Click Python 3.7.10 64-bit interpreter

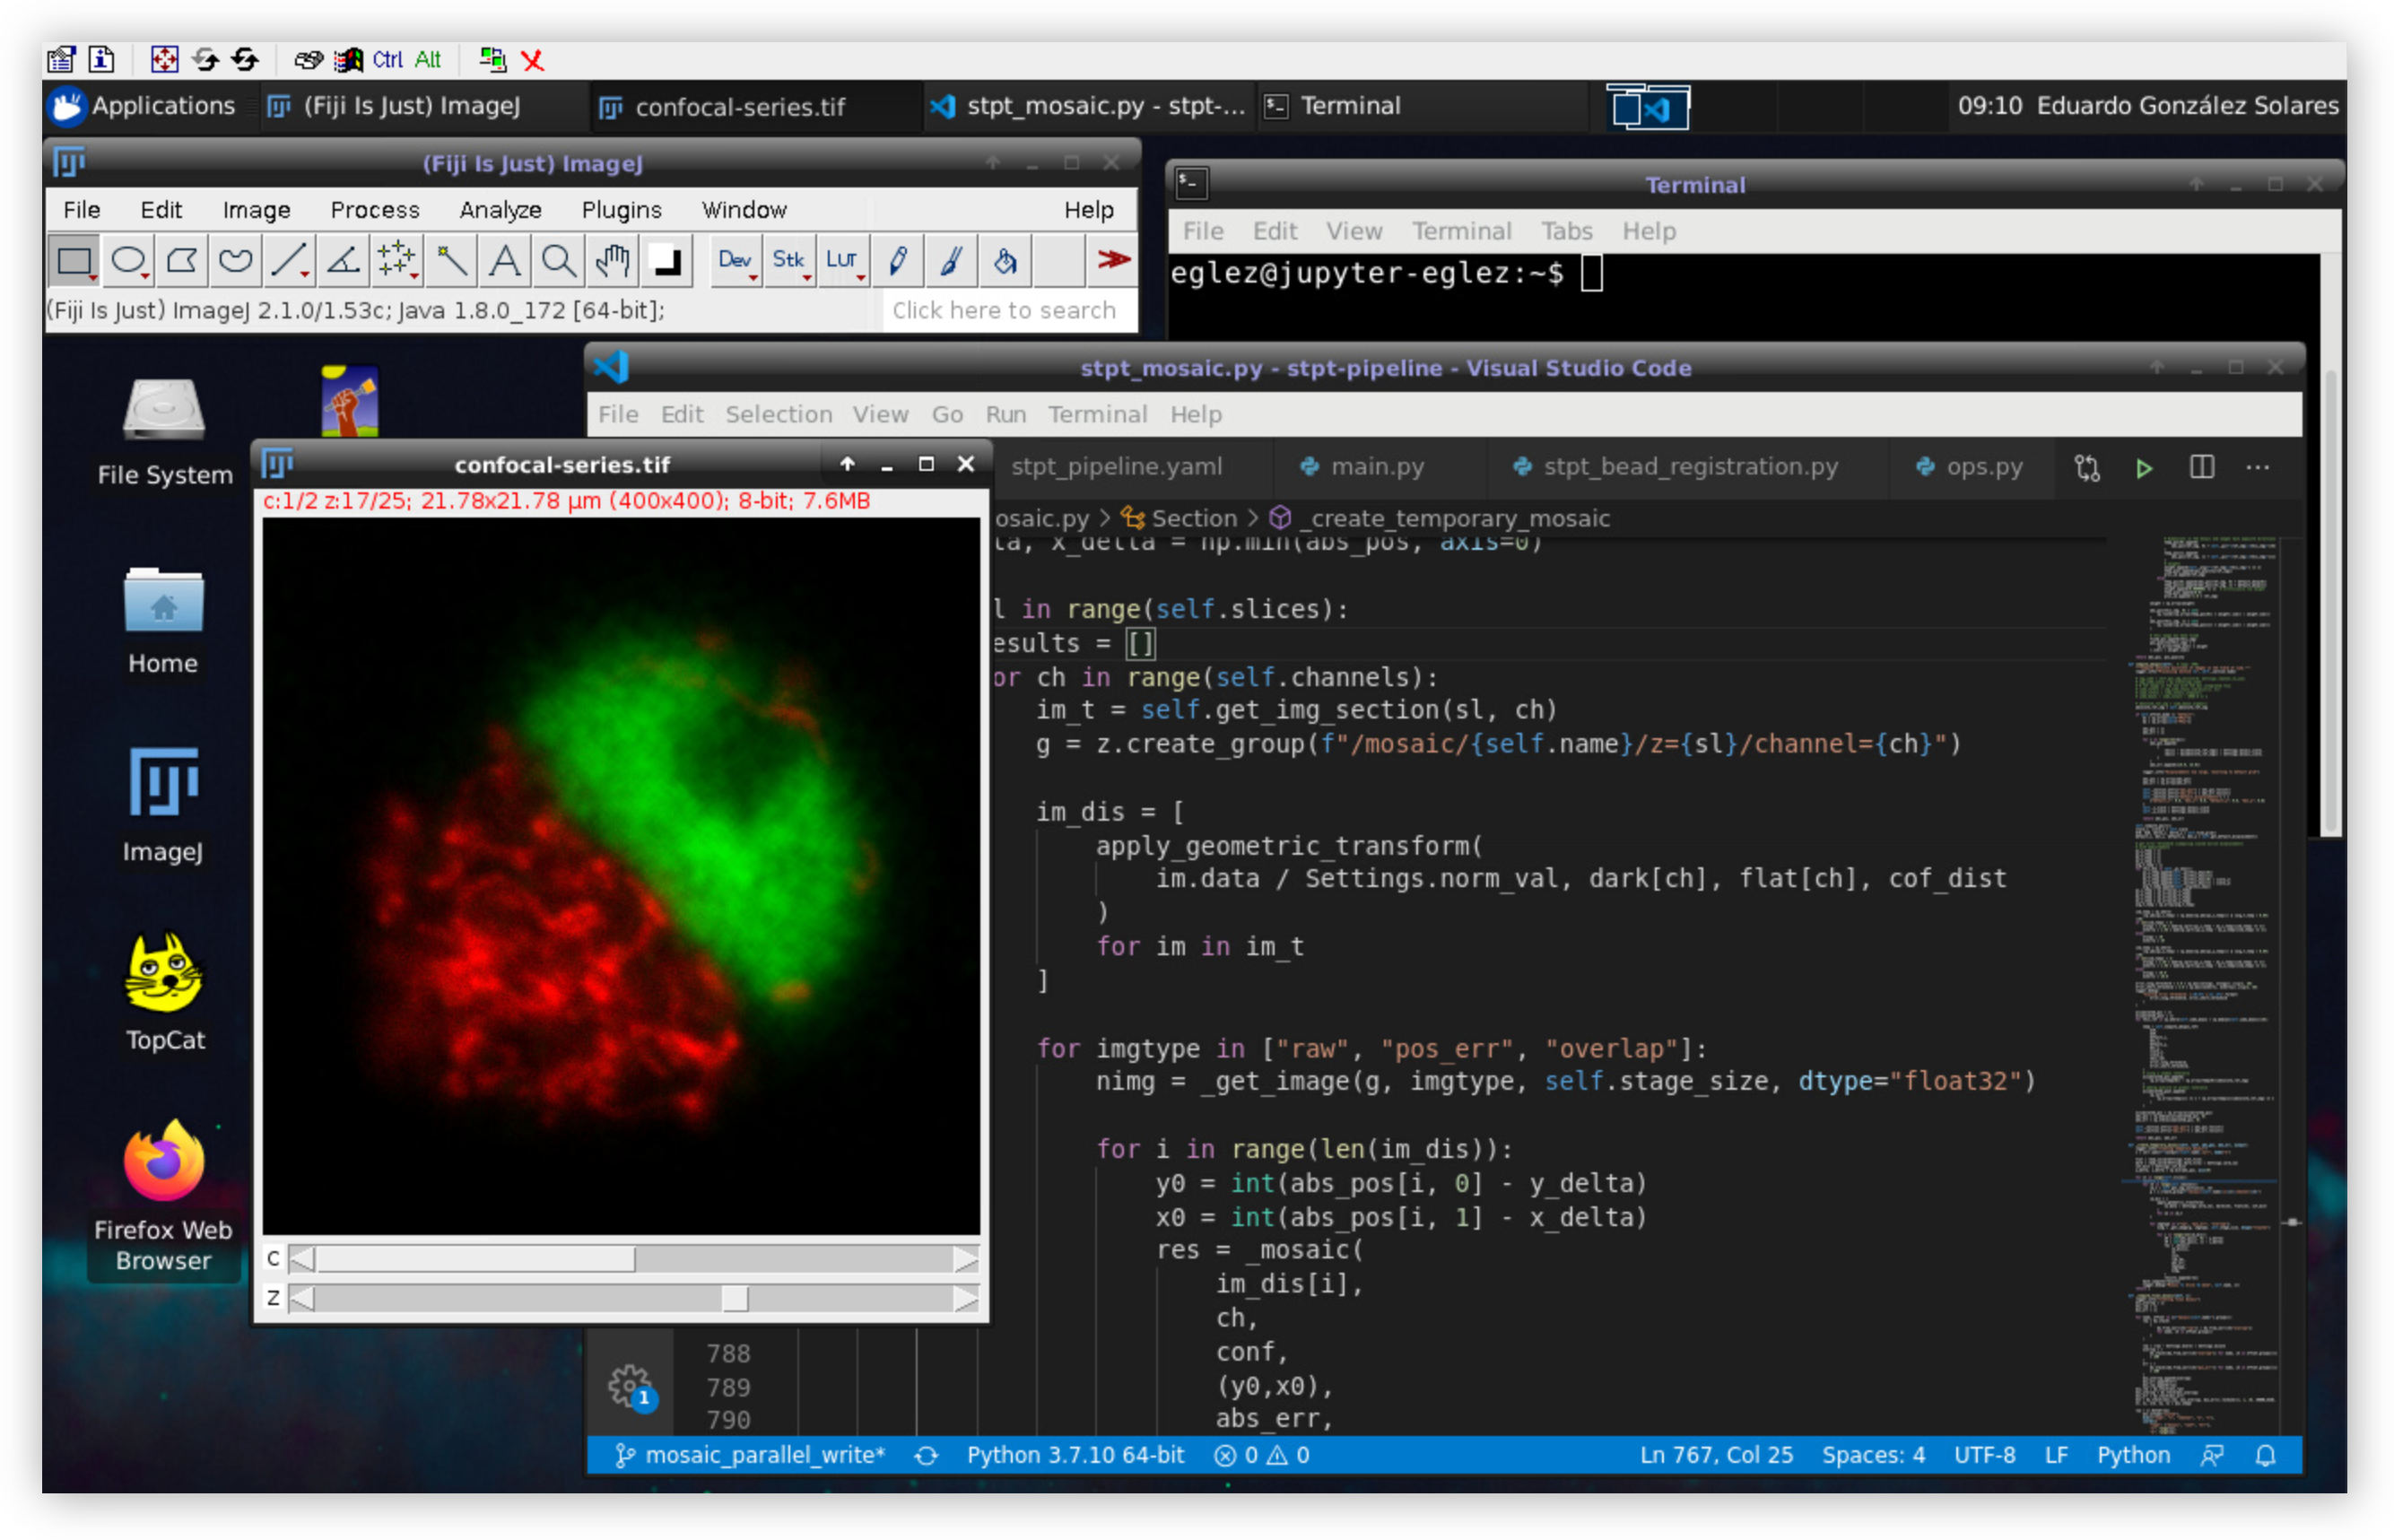pyautogui.click(x=1075, y=1456)
